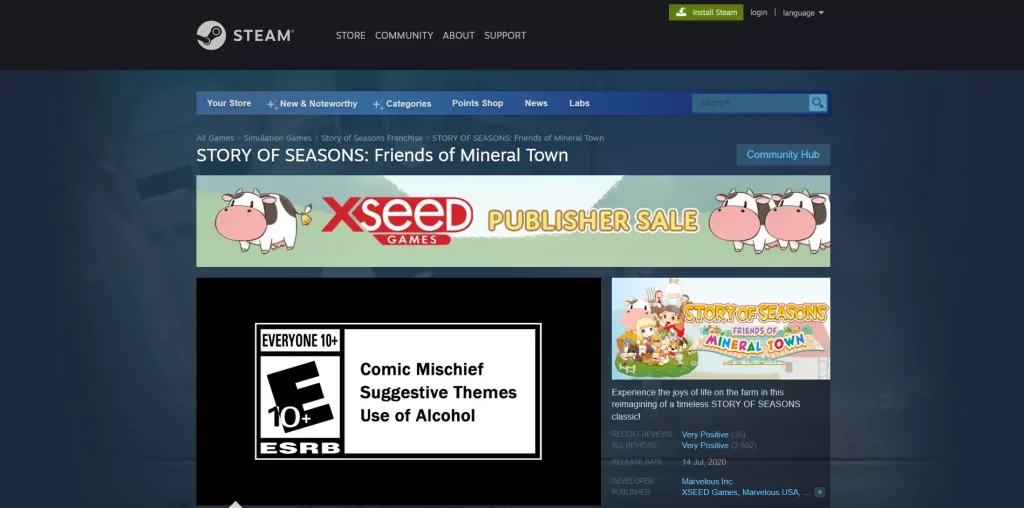This screenshot has height=508, width=1024.
Task: Open the recent reviews Very Positive link
Action: 705,434
